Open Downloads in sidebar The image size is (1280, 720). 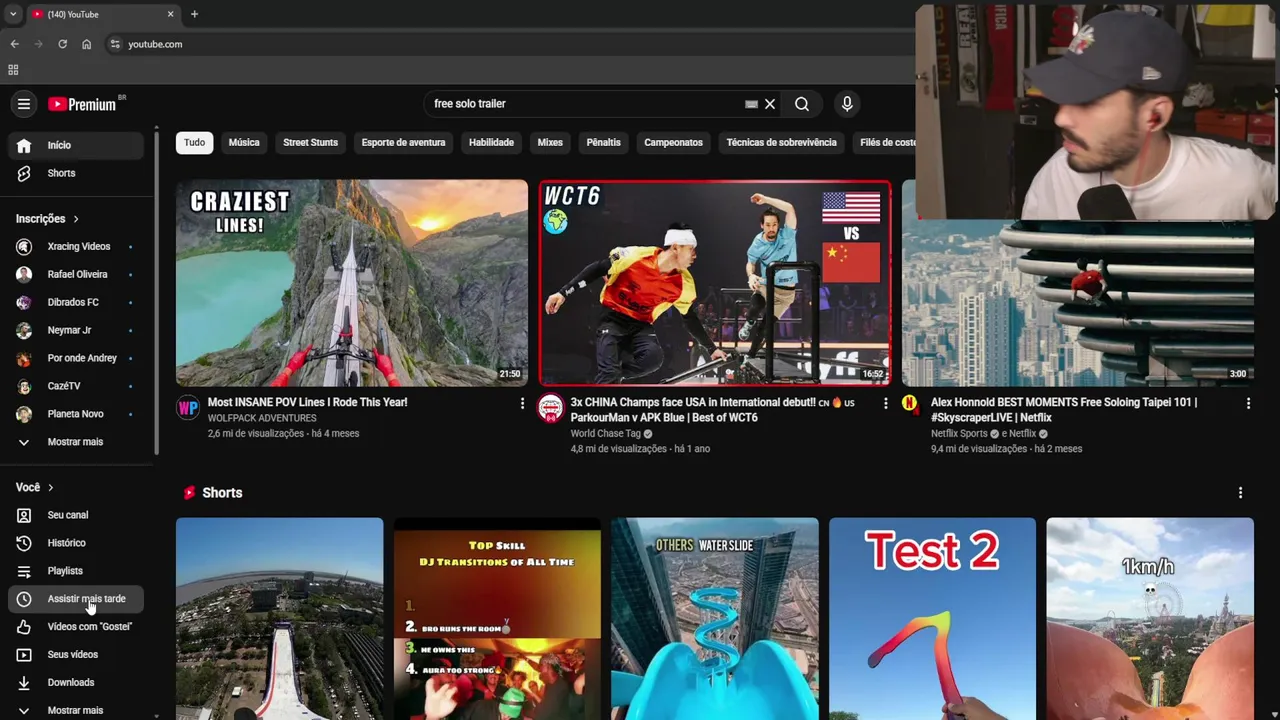(76, 683)
